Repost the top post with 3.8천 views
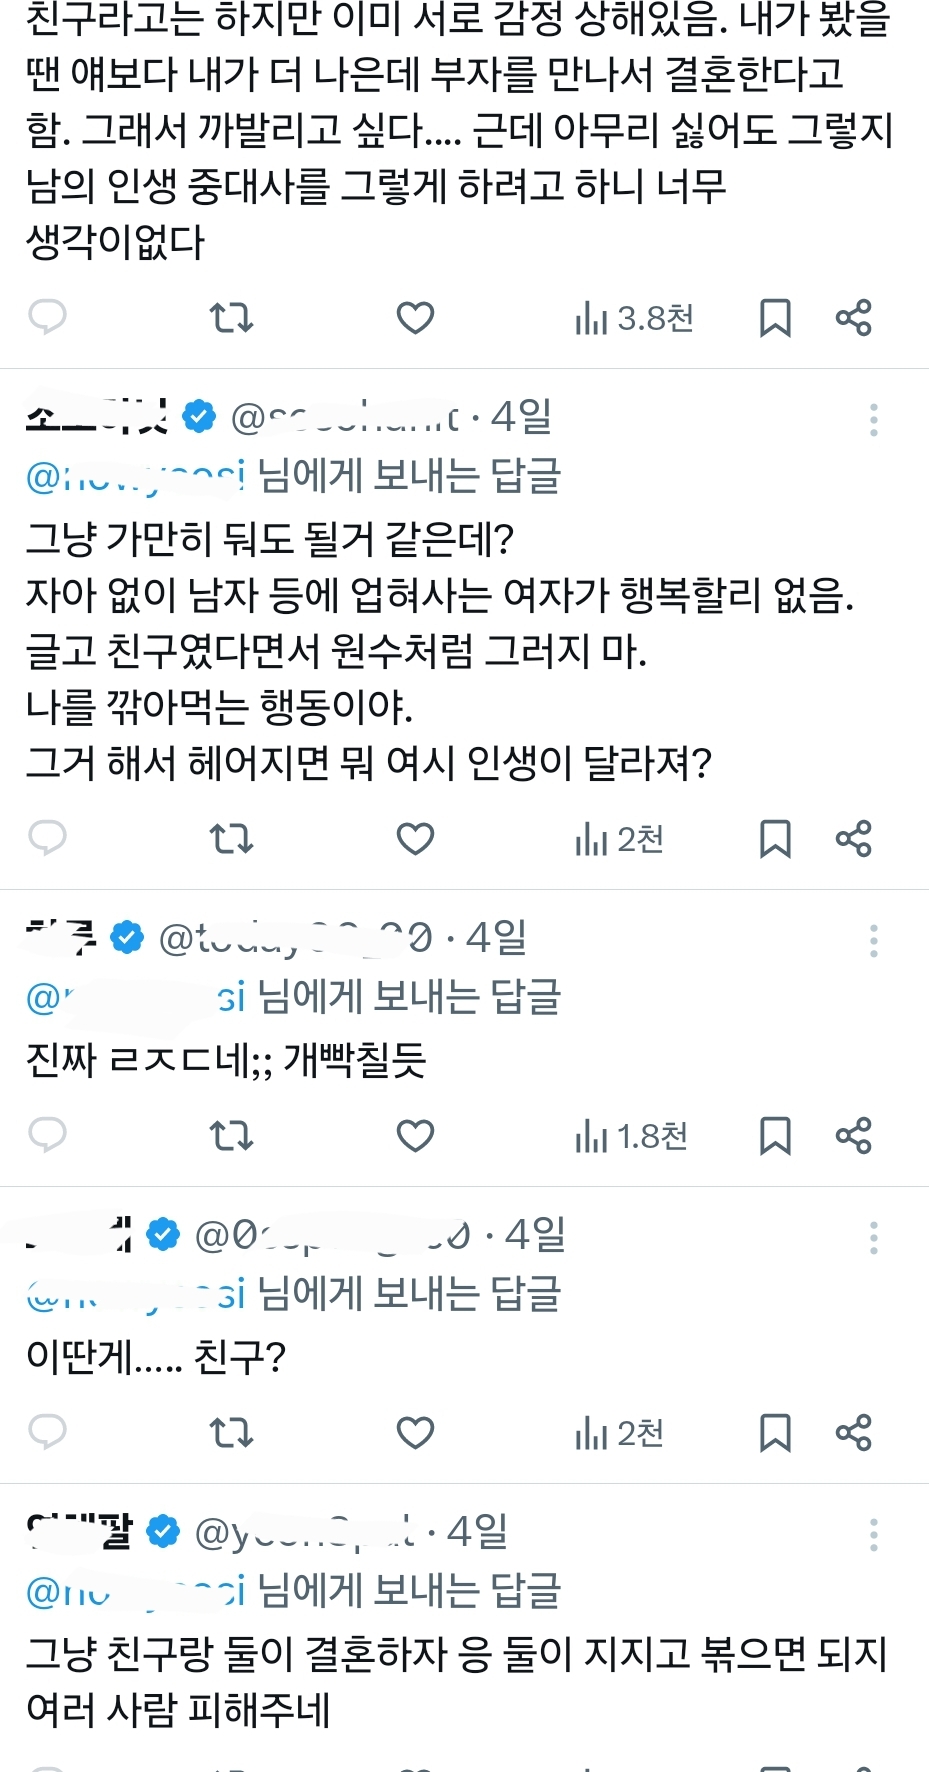The image size is (929, 1772). pyautogui.click(x=231, y=318)
